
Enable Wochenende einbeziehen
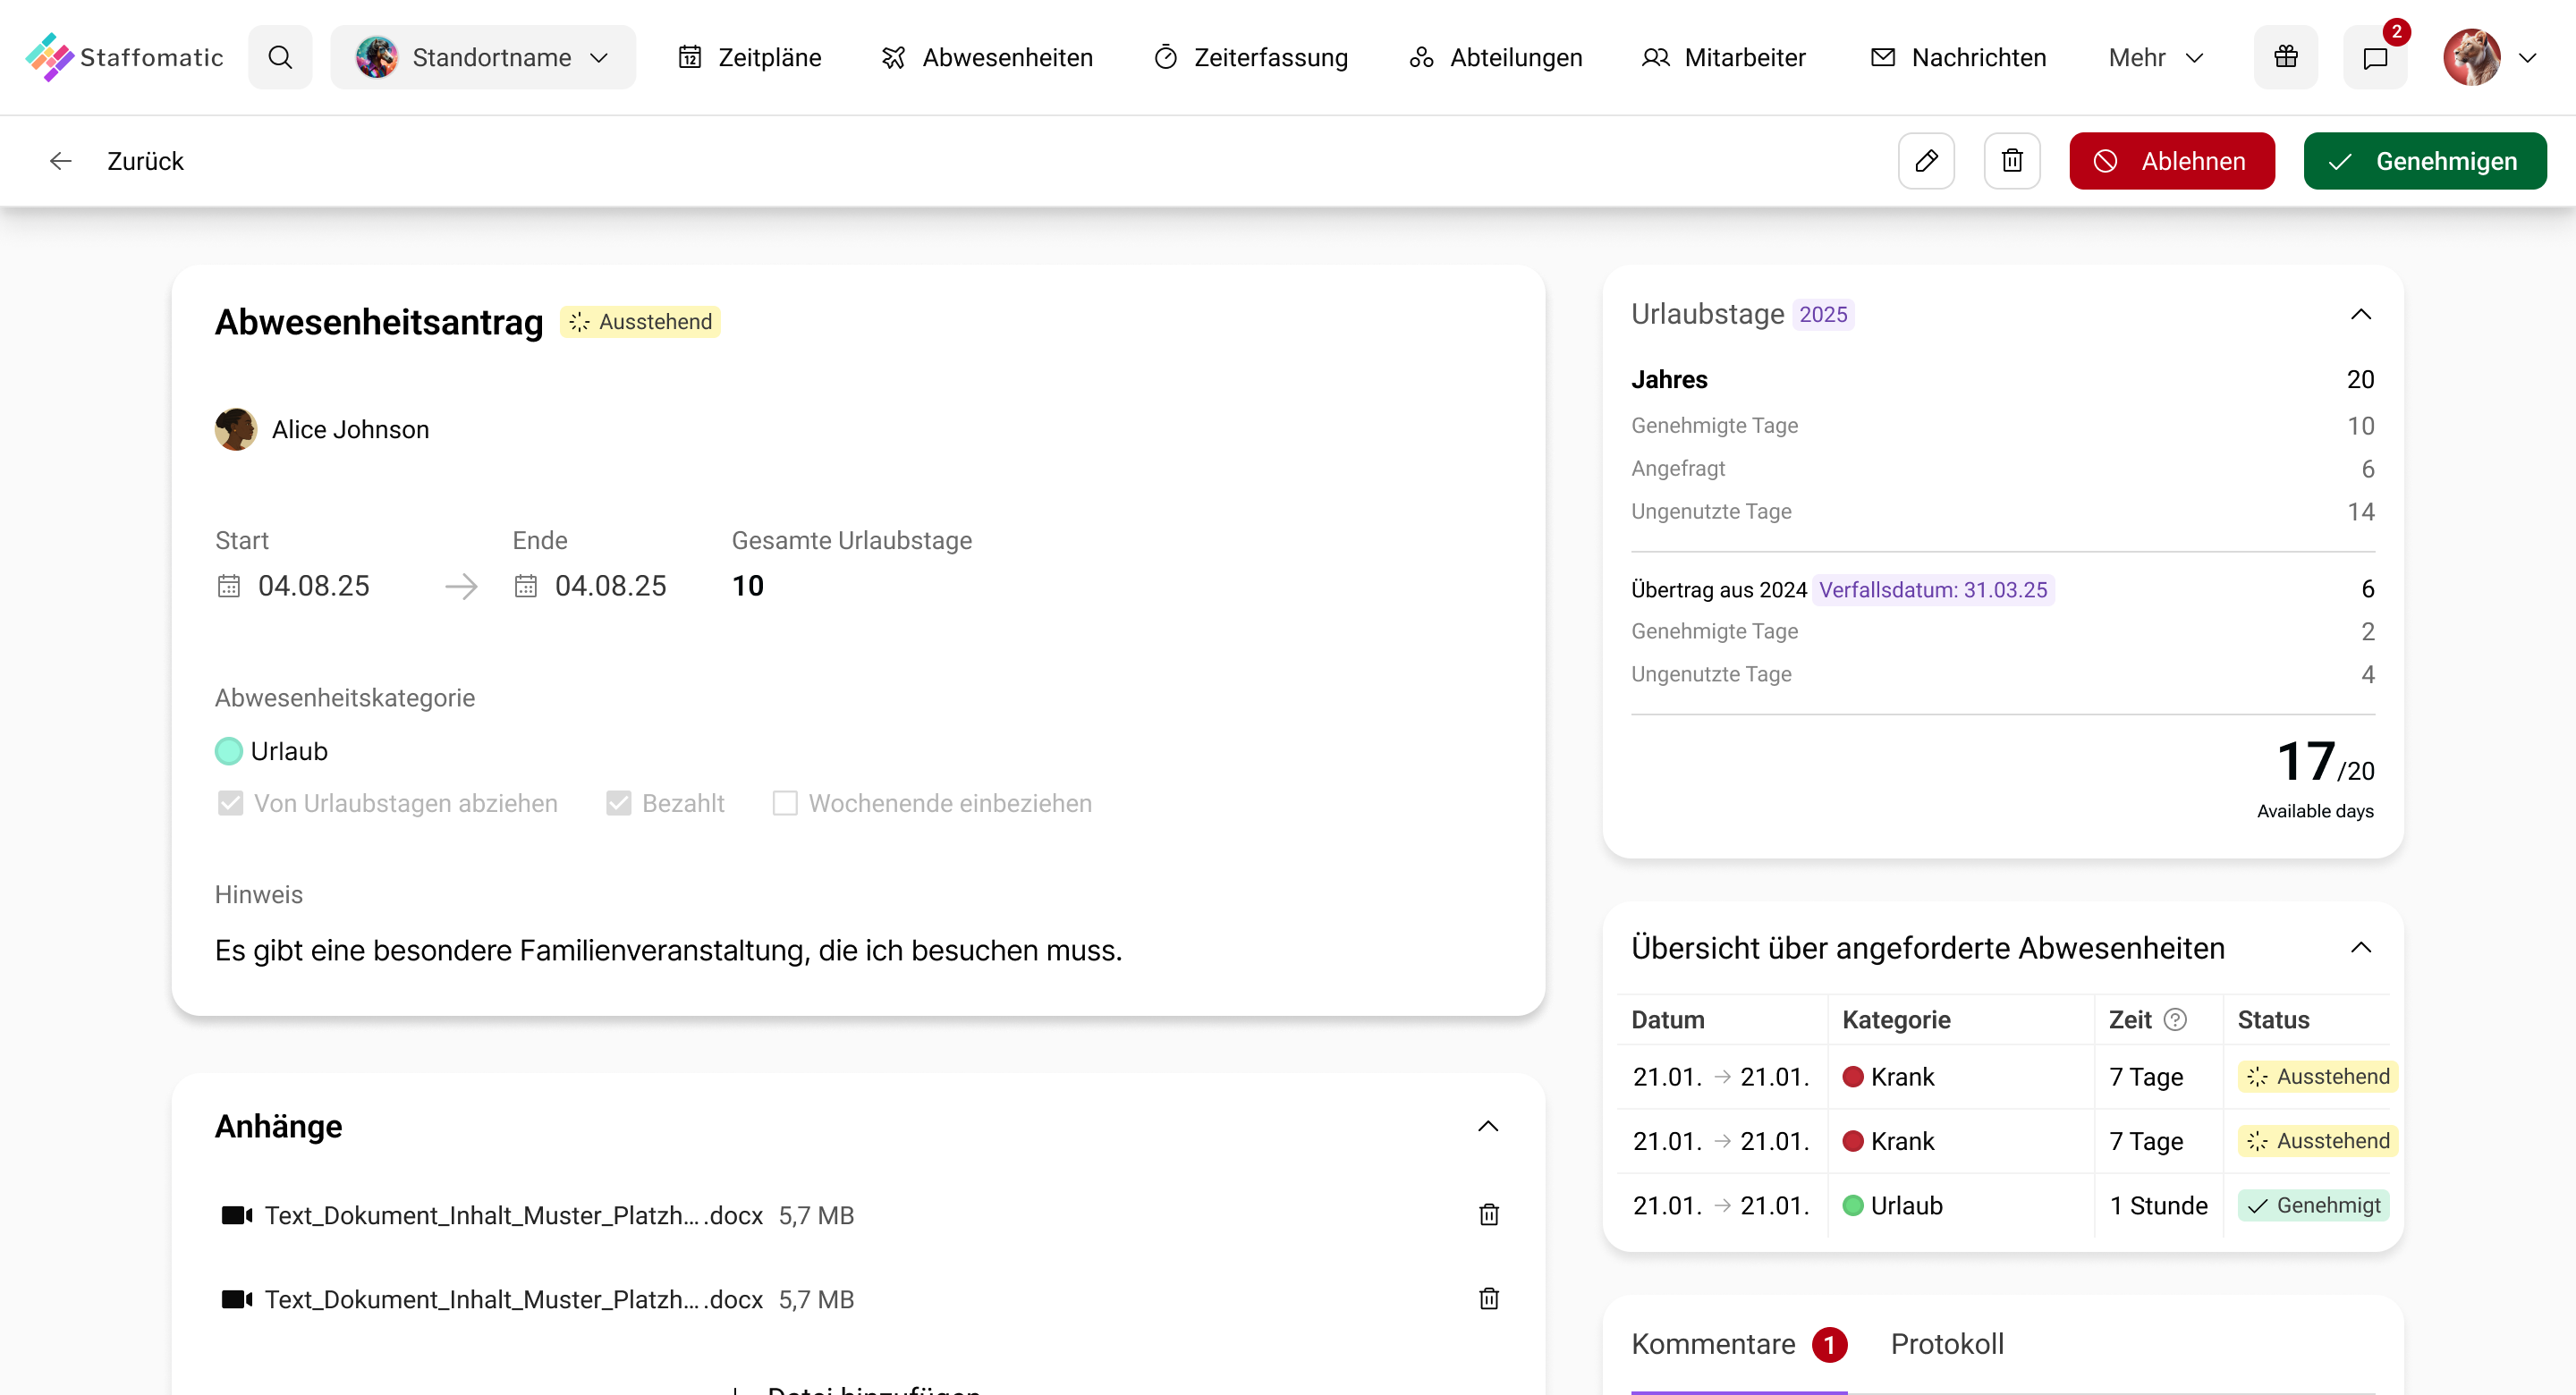[x=785, y=803]
